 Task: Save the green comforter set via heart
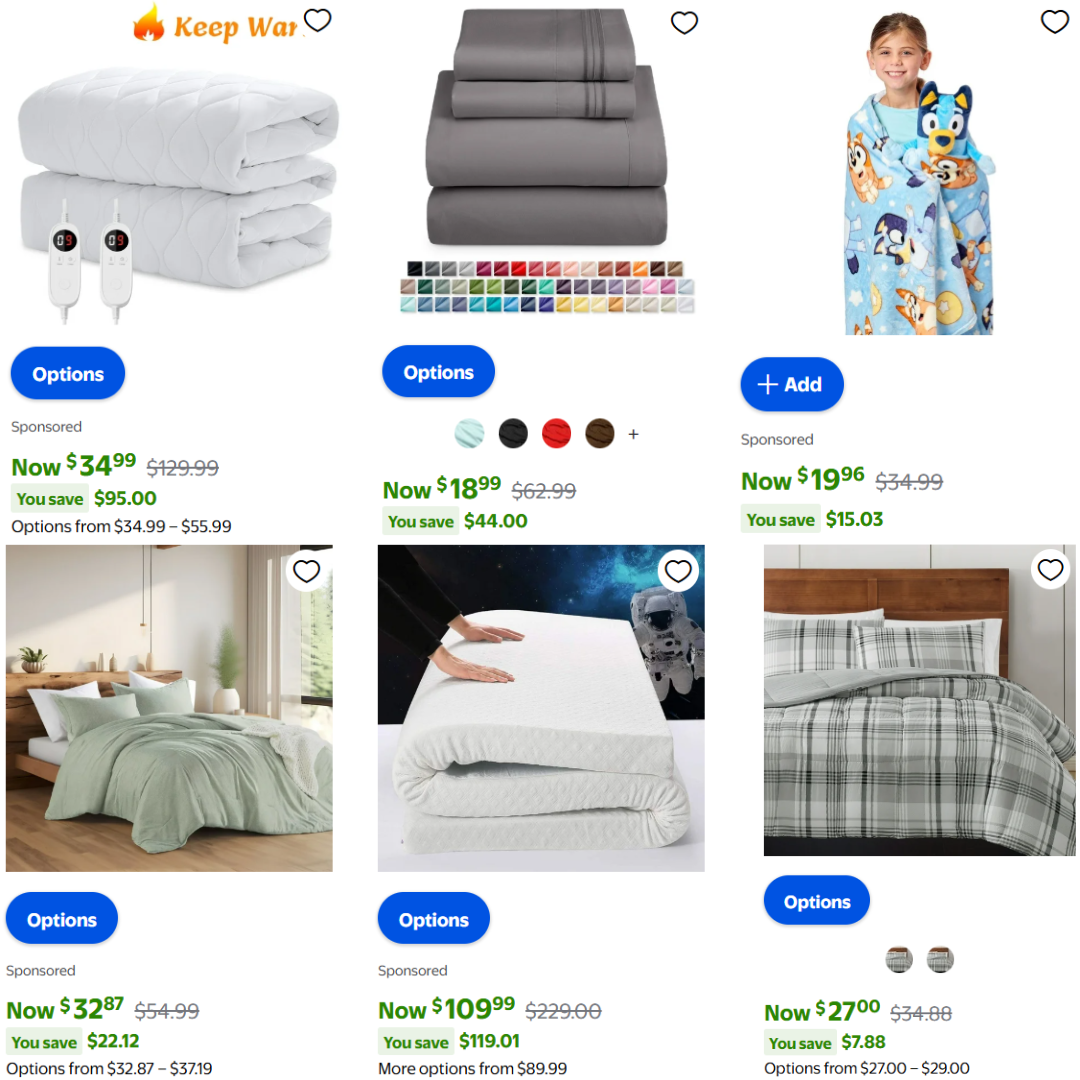(307, 571)
